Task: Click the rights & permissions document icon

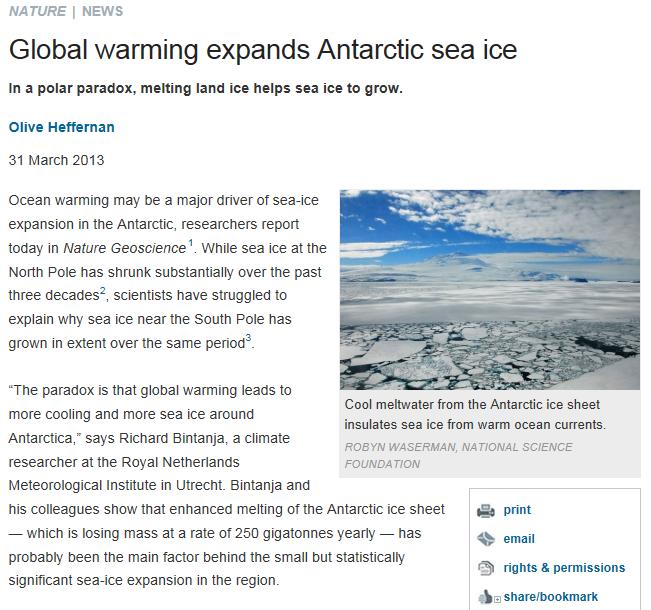Action: coord(486,568)
